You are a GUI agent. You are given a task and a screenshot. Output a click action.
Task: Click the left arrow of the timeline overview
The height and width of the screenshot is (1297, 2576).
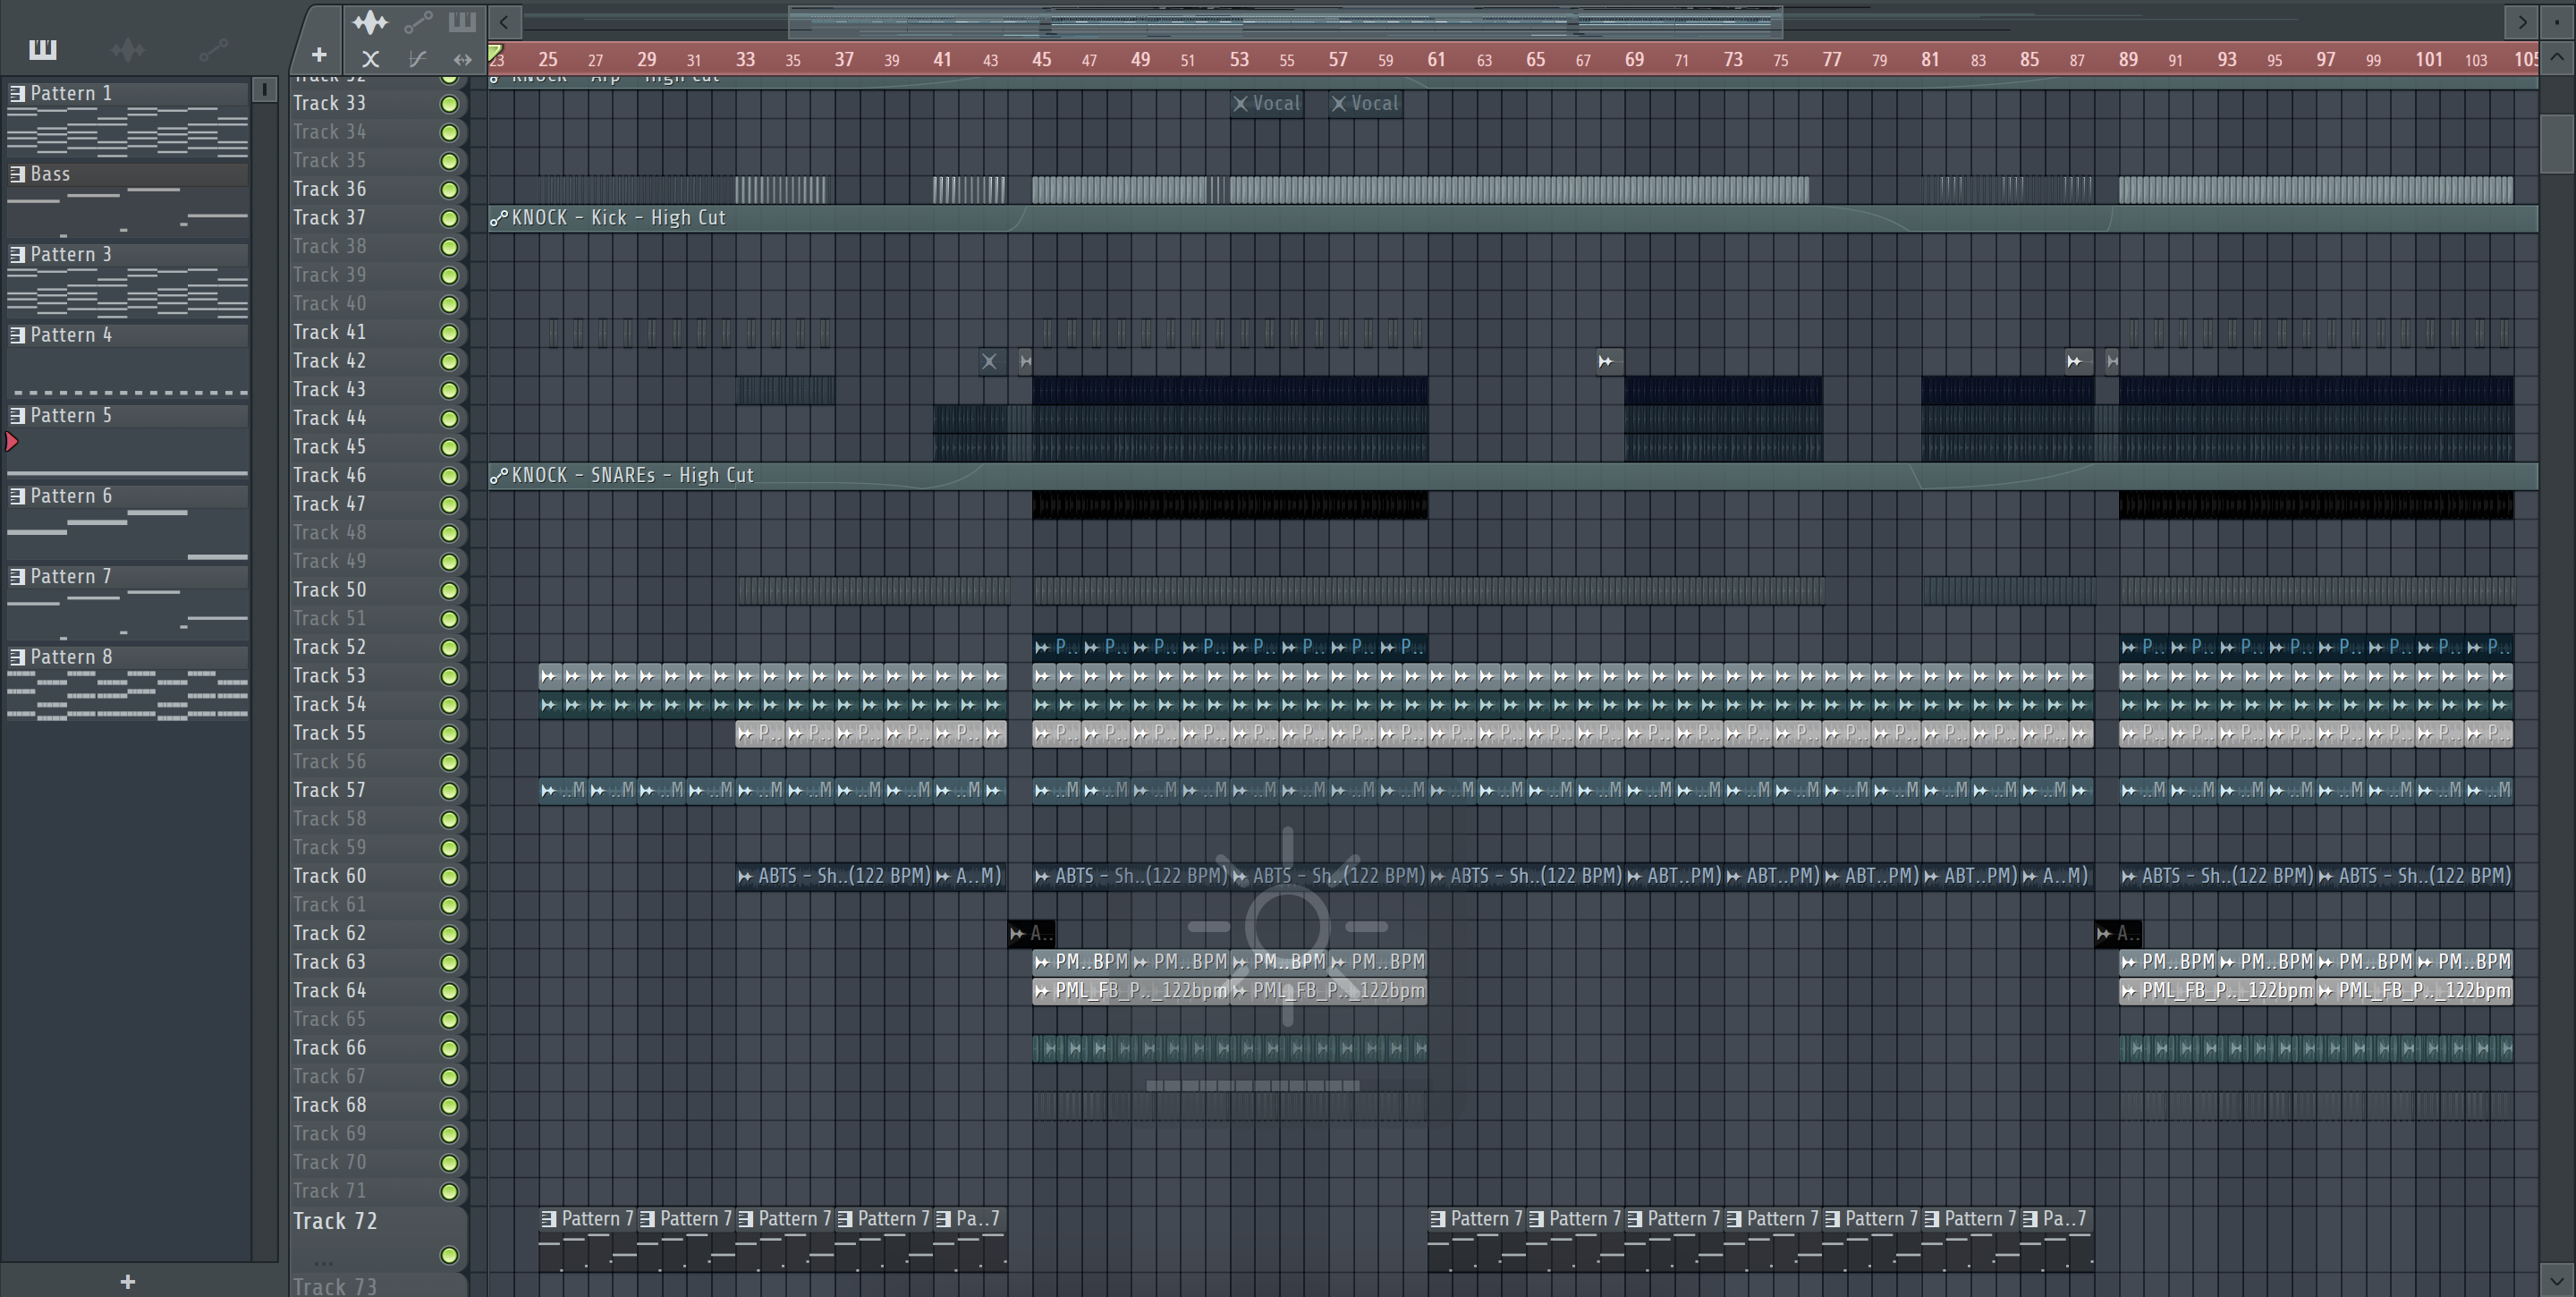click(x=504, y=21)
